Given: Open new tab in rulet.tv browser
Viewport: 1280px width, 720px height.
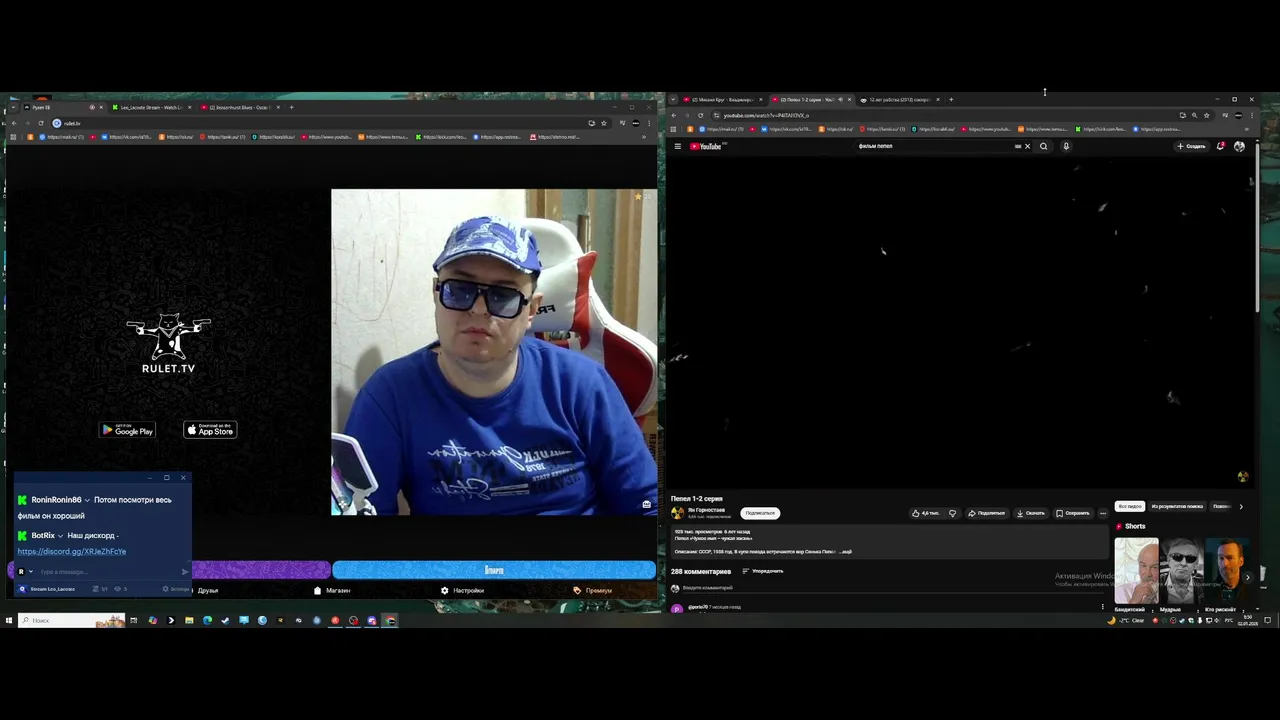Looking at the screenshot, I should [291, 107].
